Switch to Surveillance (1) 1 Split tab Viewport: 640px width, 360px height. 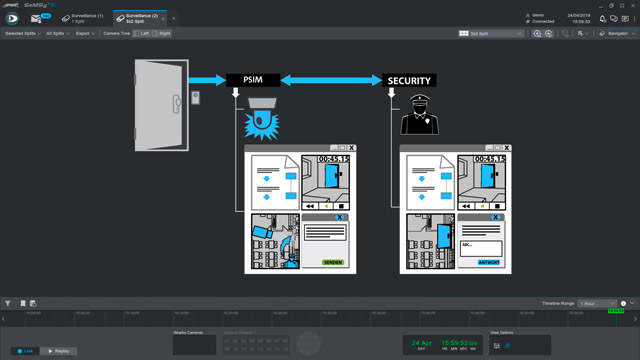click(x=83, y=18)
